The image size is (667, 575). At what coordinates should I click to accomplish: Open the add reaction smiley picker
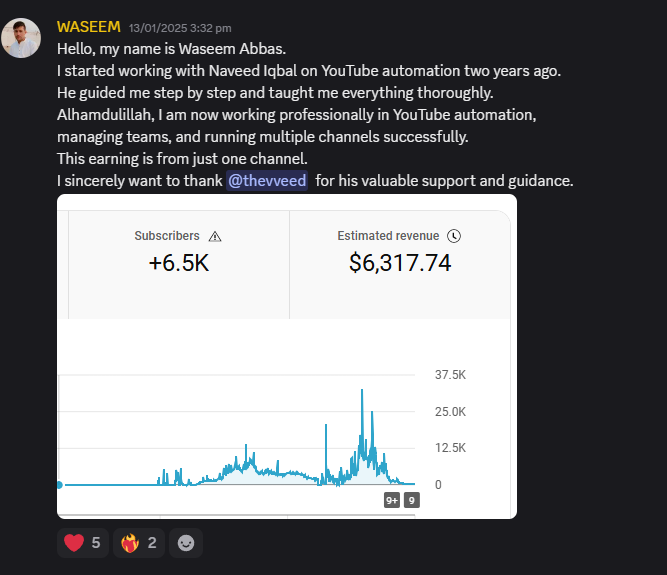pyautogui.click(x=186, y=543)
